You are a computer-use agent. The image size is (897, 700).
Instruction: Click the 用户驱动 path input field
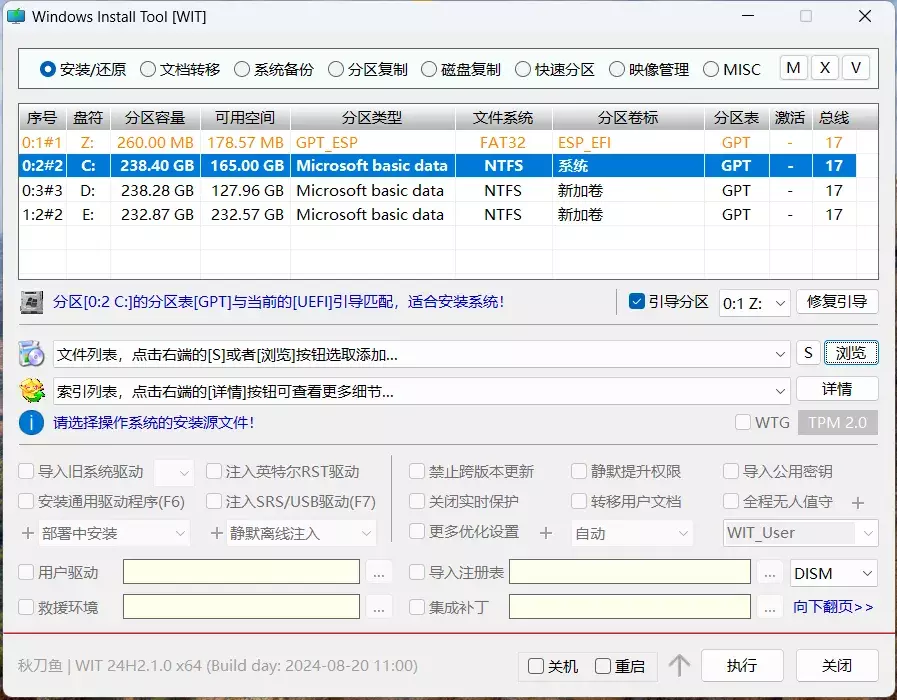[x=241, y=572]
